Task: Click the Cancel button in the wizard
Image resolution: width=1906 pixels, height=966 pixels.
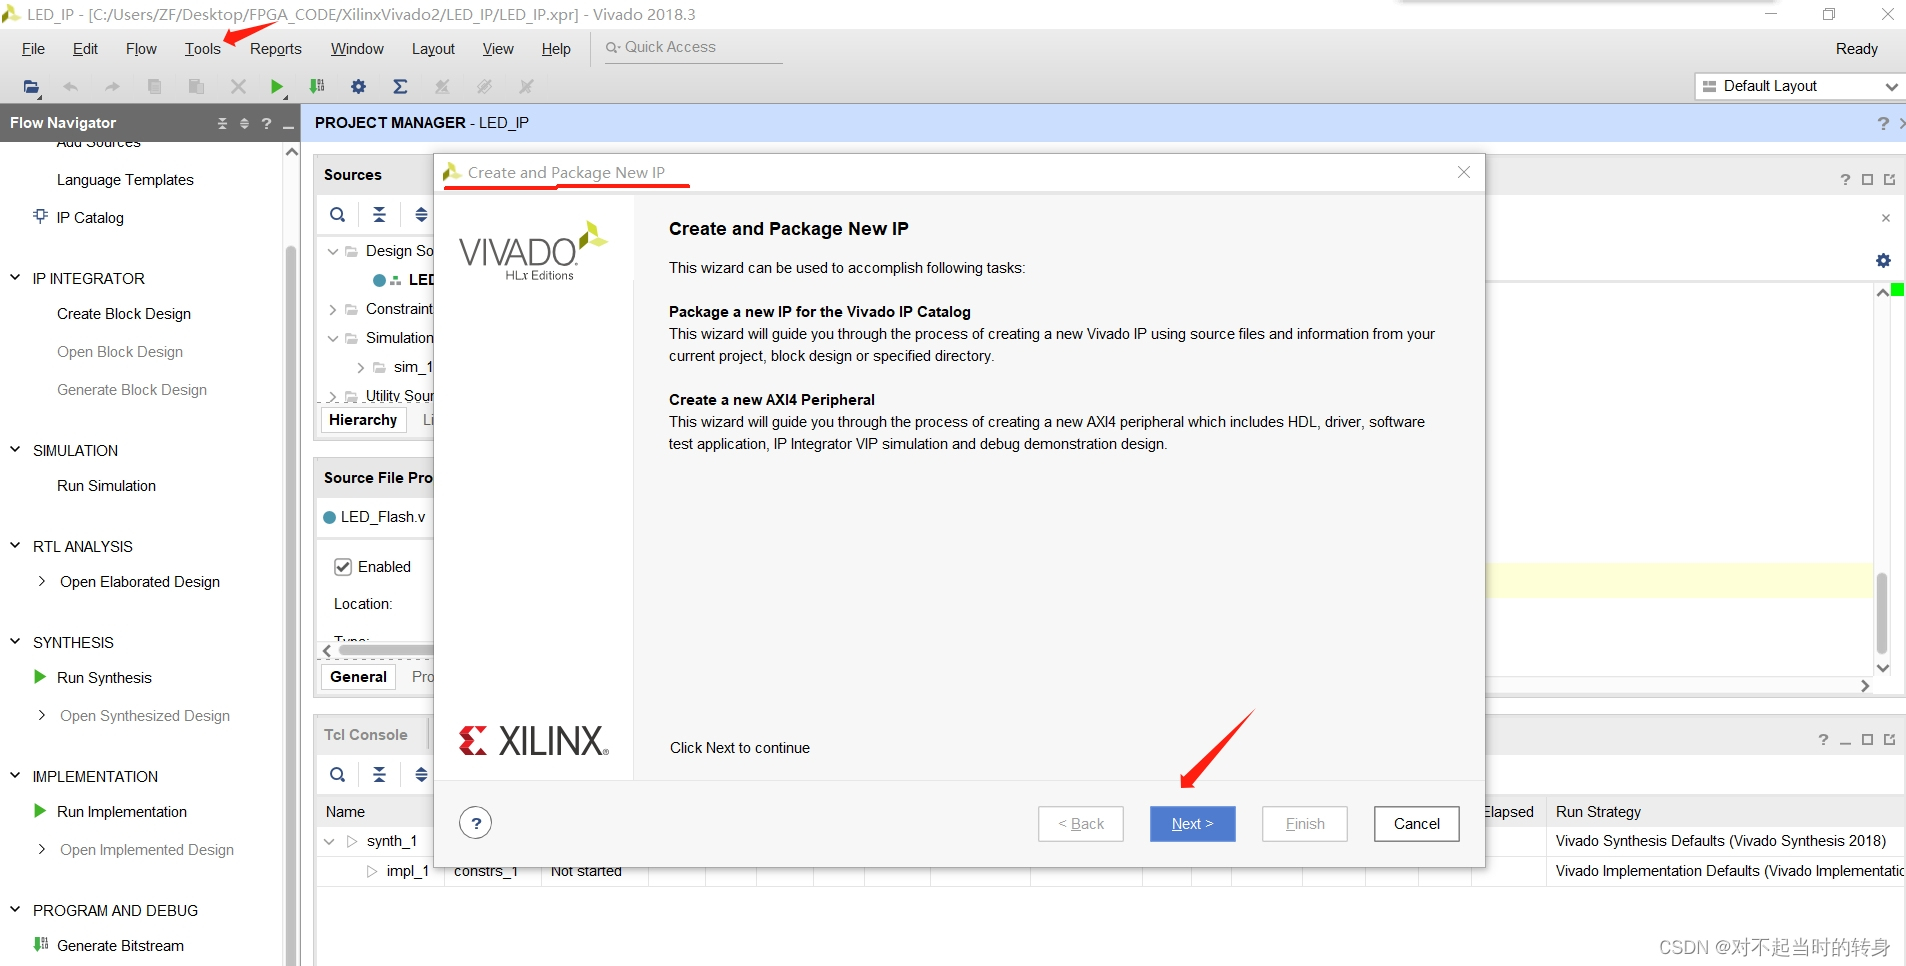Action: point(1416,824)
